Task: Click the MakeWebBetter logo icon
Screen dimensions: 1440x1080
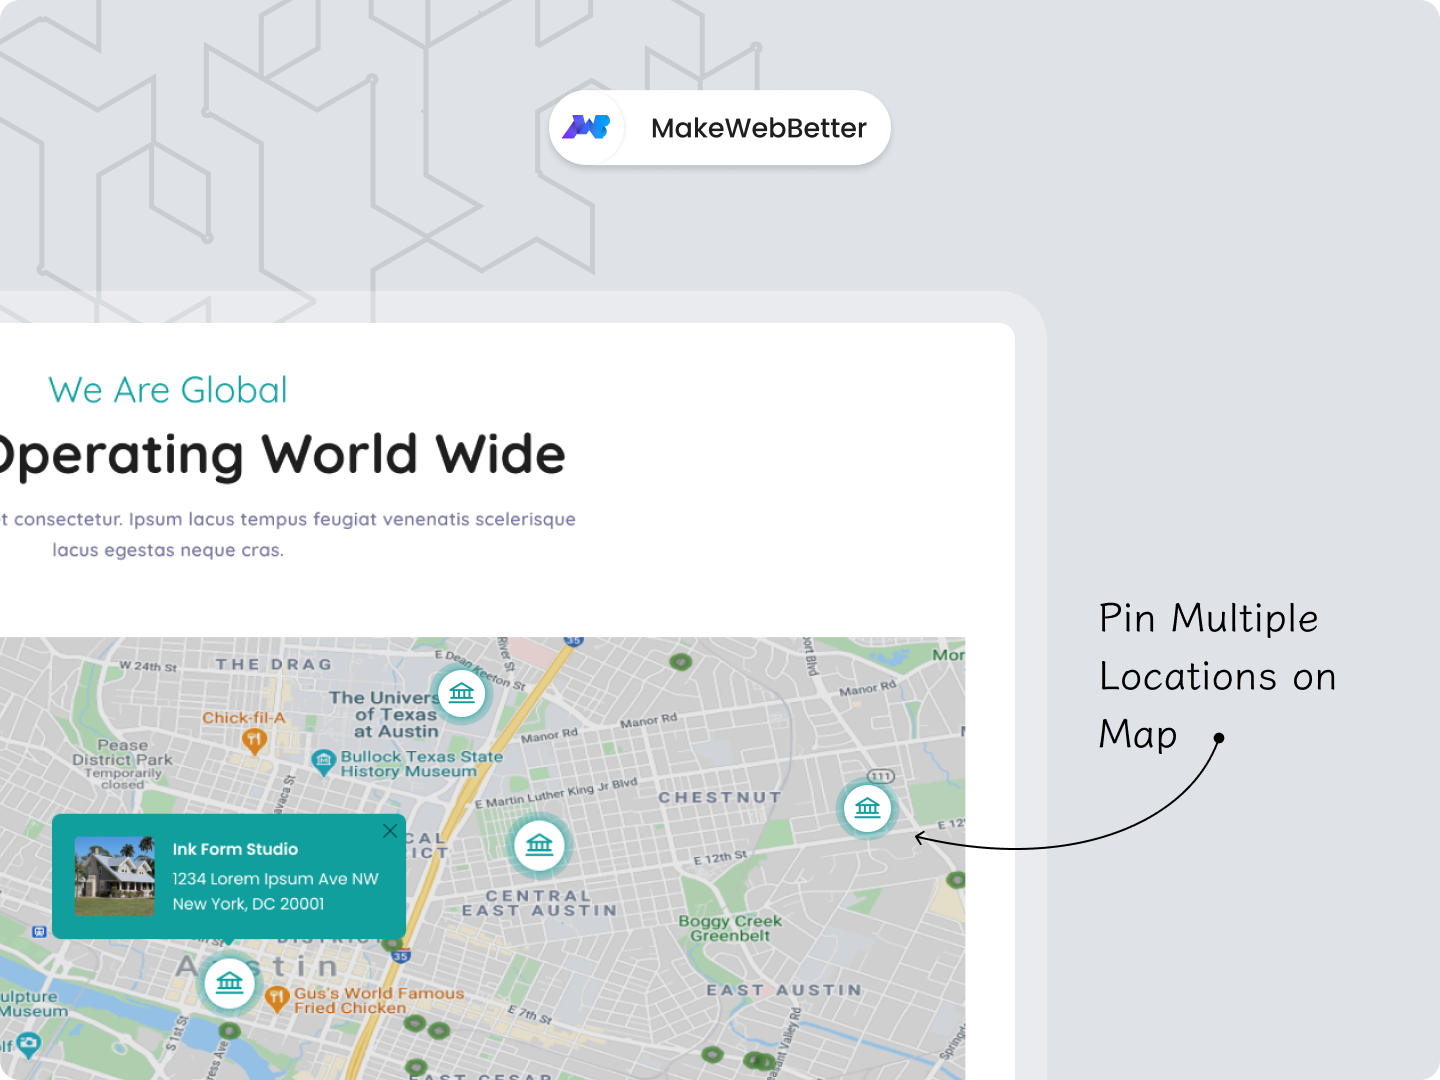Action: [x=588, y=127]
